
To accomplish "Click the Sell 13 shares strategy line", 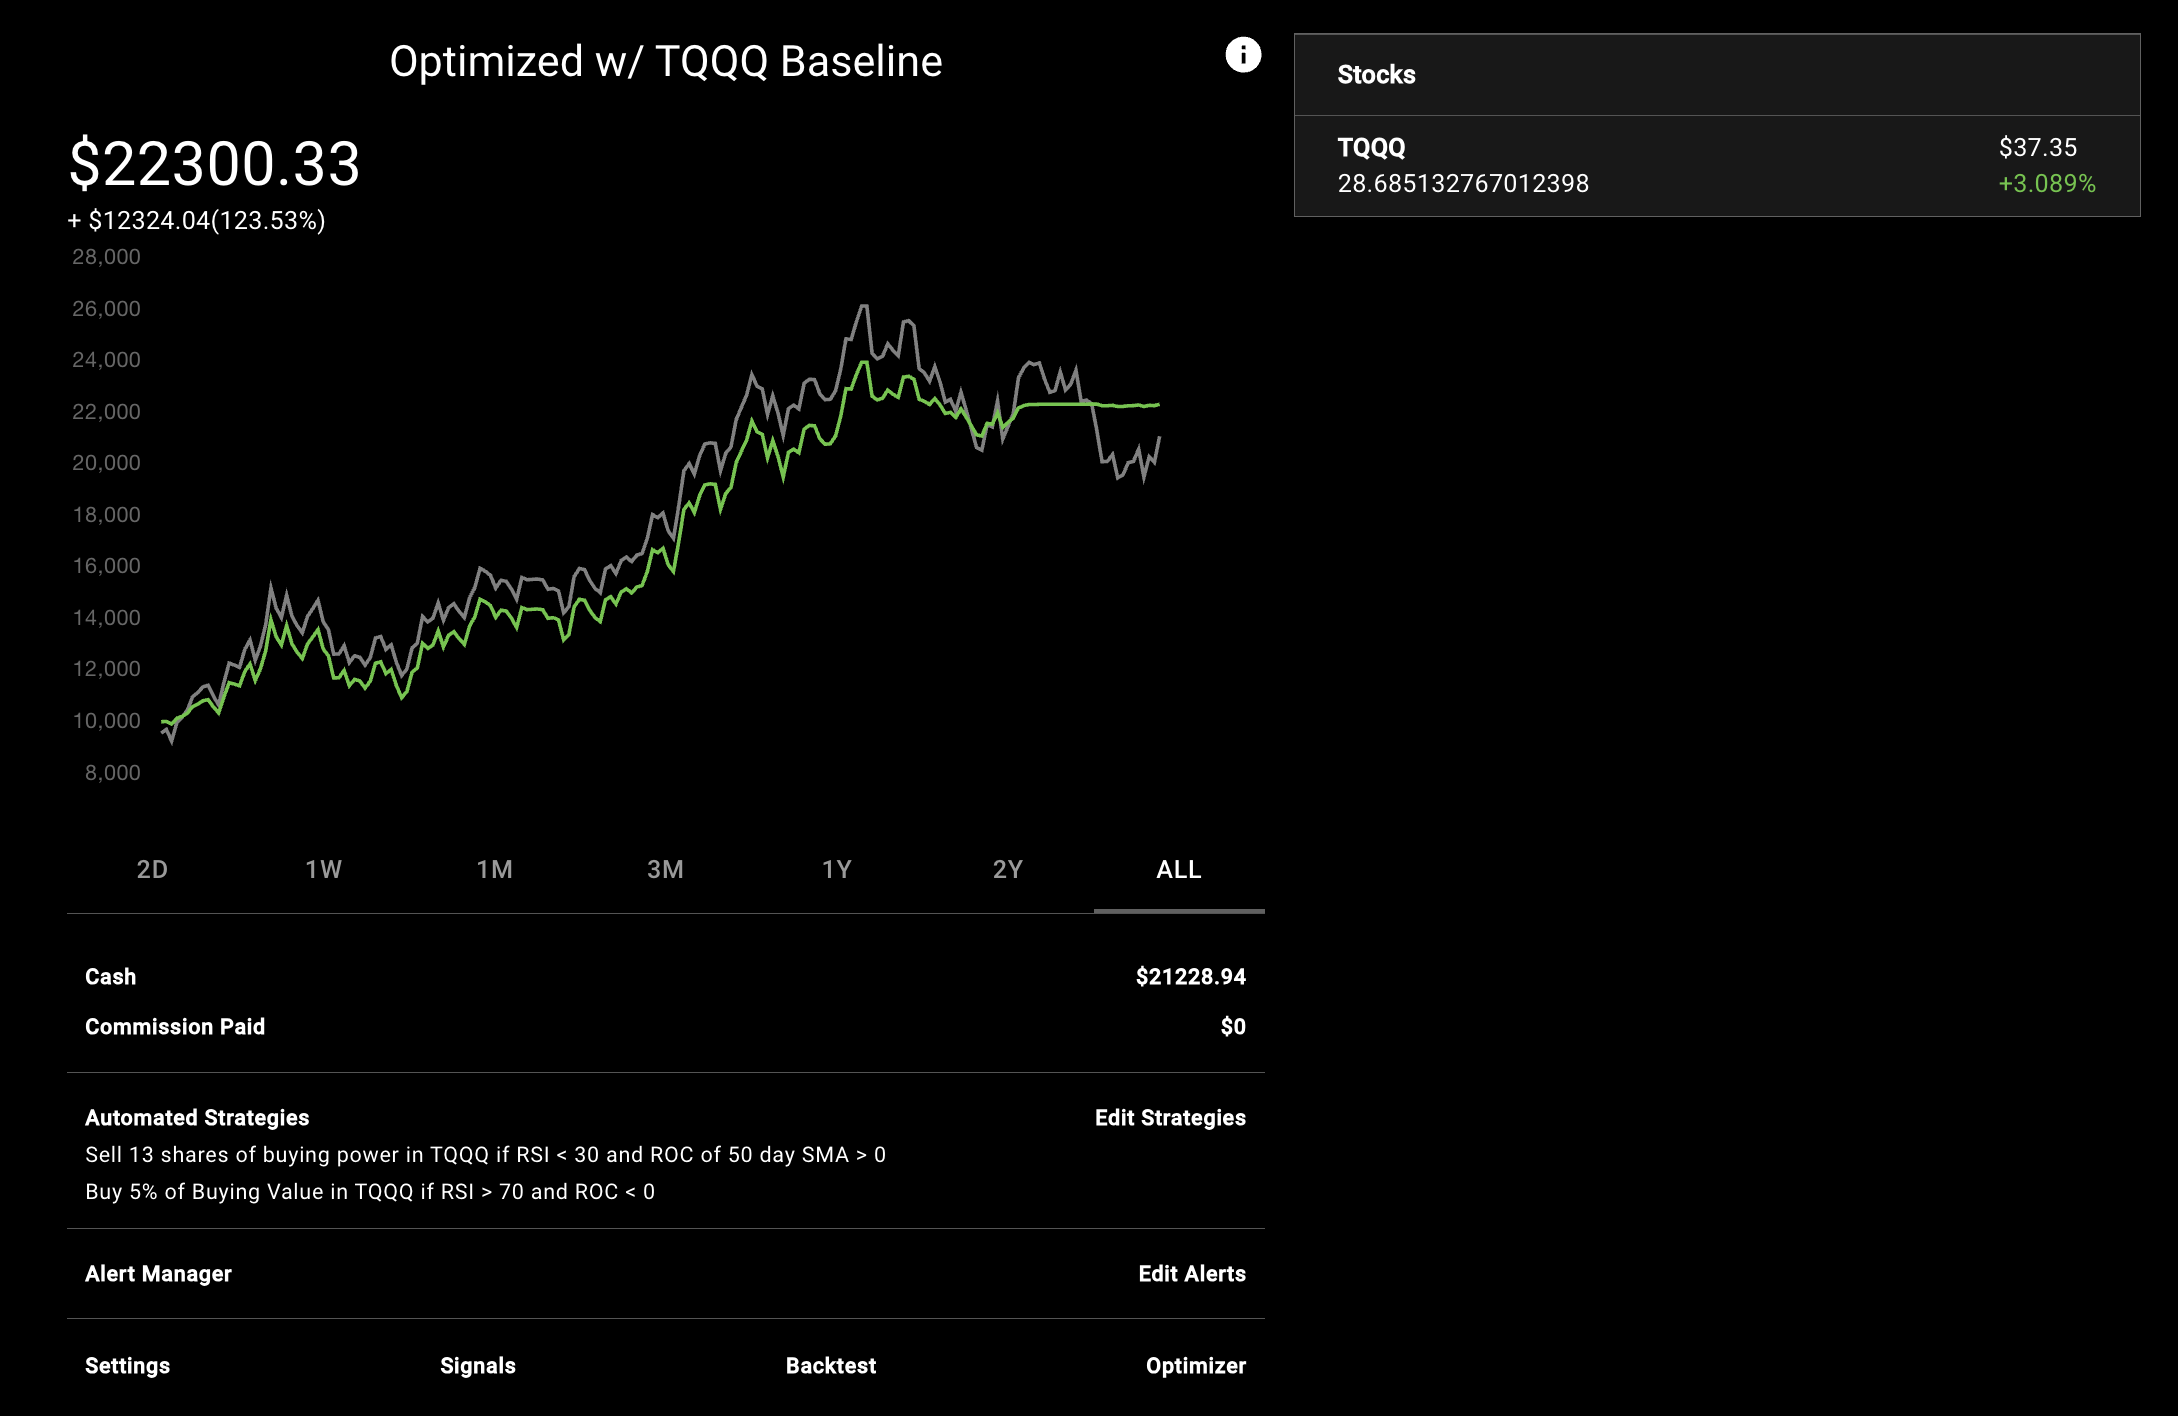I will 485,1155.
